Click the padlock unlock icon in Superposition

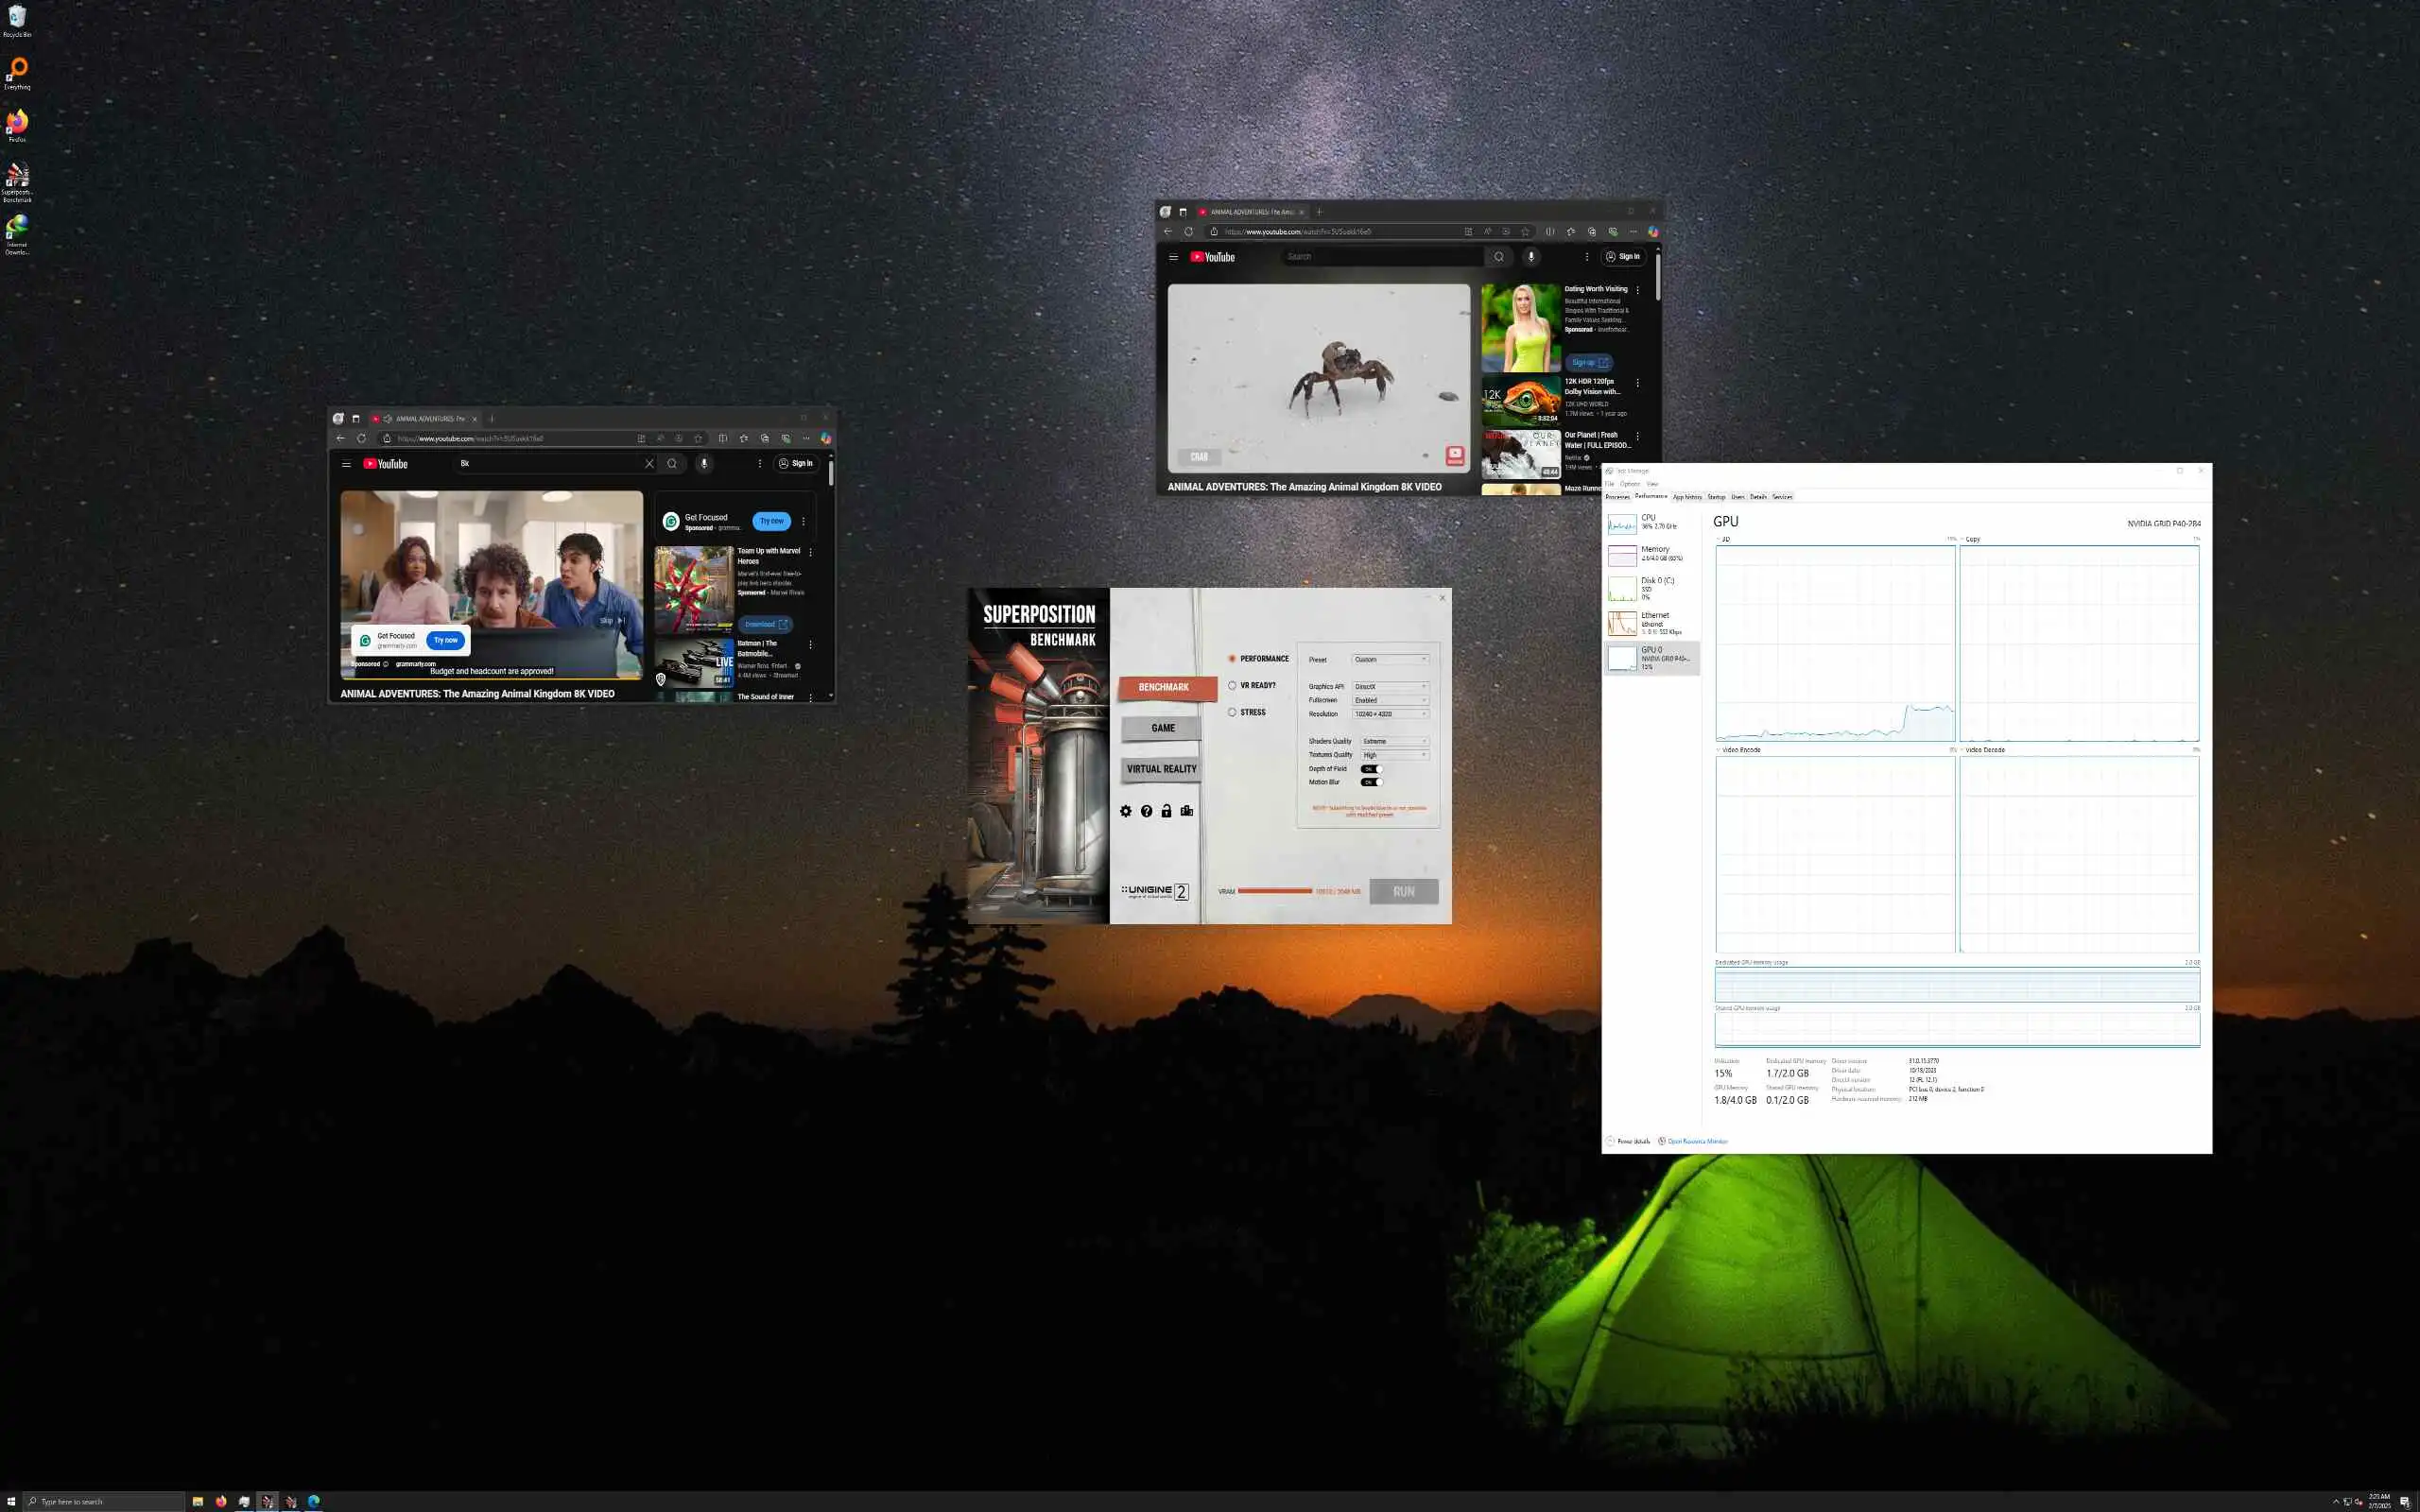pyautogui.click(x=1166, y=811)
